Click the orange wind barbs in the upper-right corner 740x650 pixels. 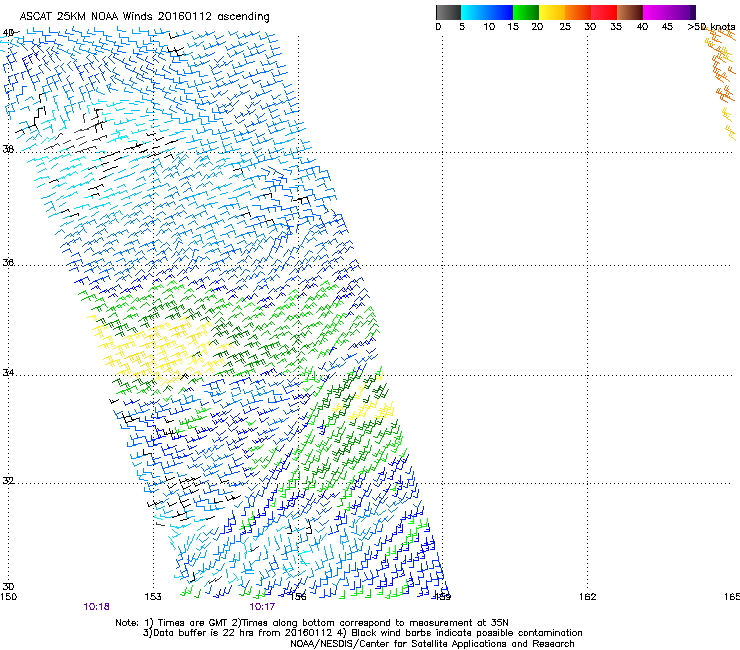(x=721, y=85)
